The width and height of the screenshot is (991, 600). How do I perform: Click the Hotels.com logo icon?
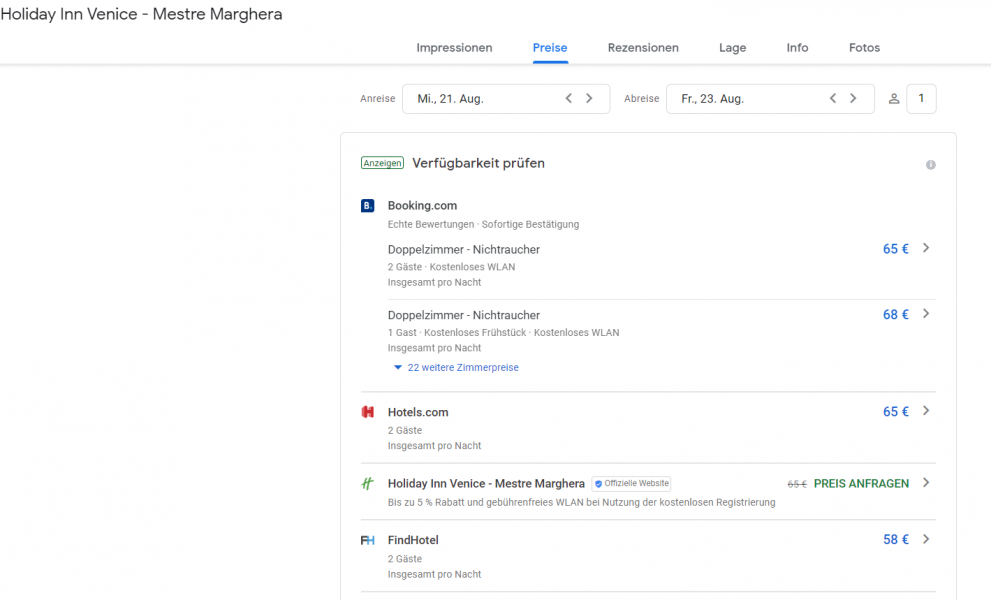(367, 412)
